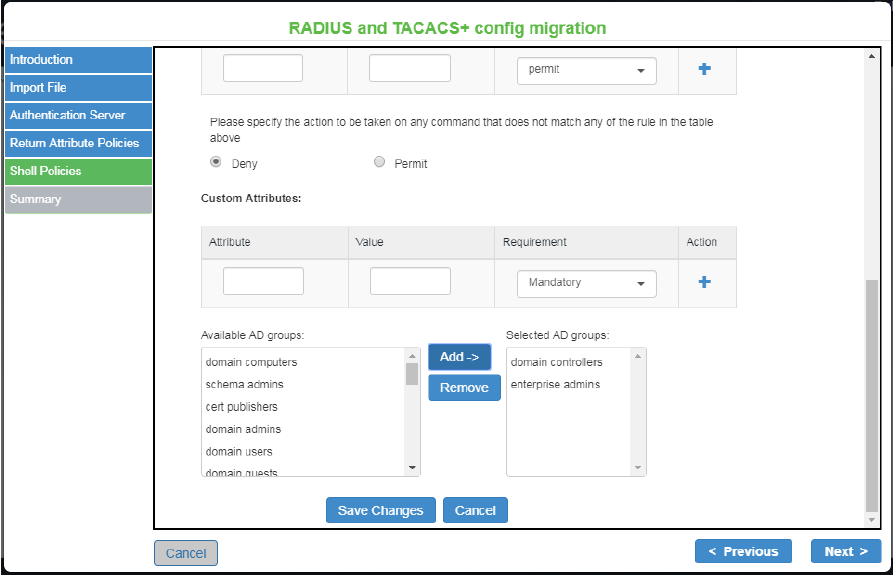This screenshot has width=893, height=575.
Task: Add custom attribute with plus icon
Action: click(x=704, y=282)
